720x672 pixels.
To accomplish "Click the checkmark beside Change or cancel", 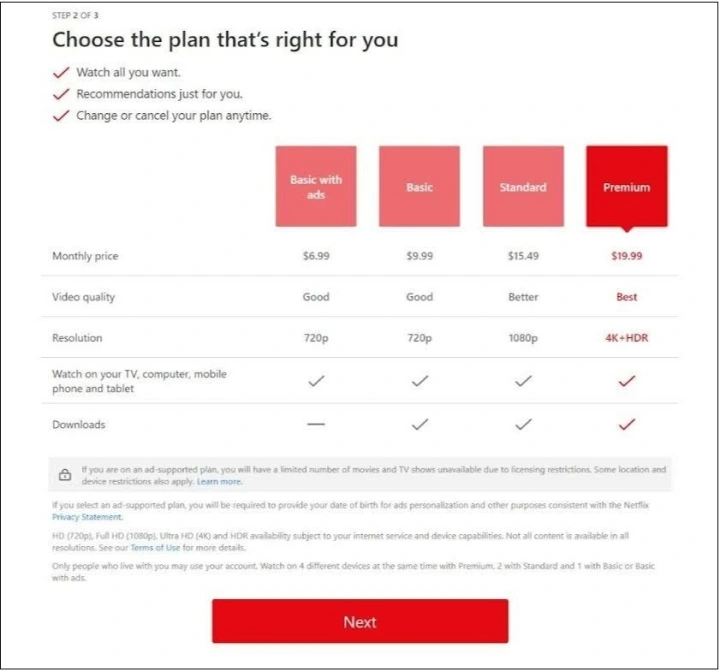I will [61, 116].
